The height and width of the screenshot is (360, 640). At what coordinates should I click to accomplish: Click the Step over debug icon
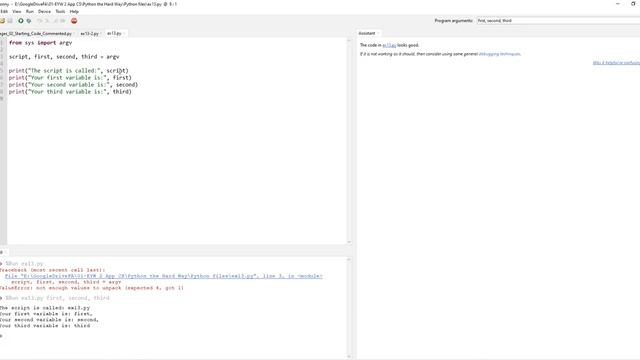[x=40, y=21]
